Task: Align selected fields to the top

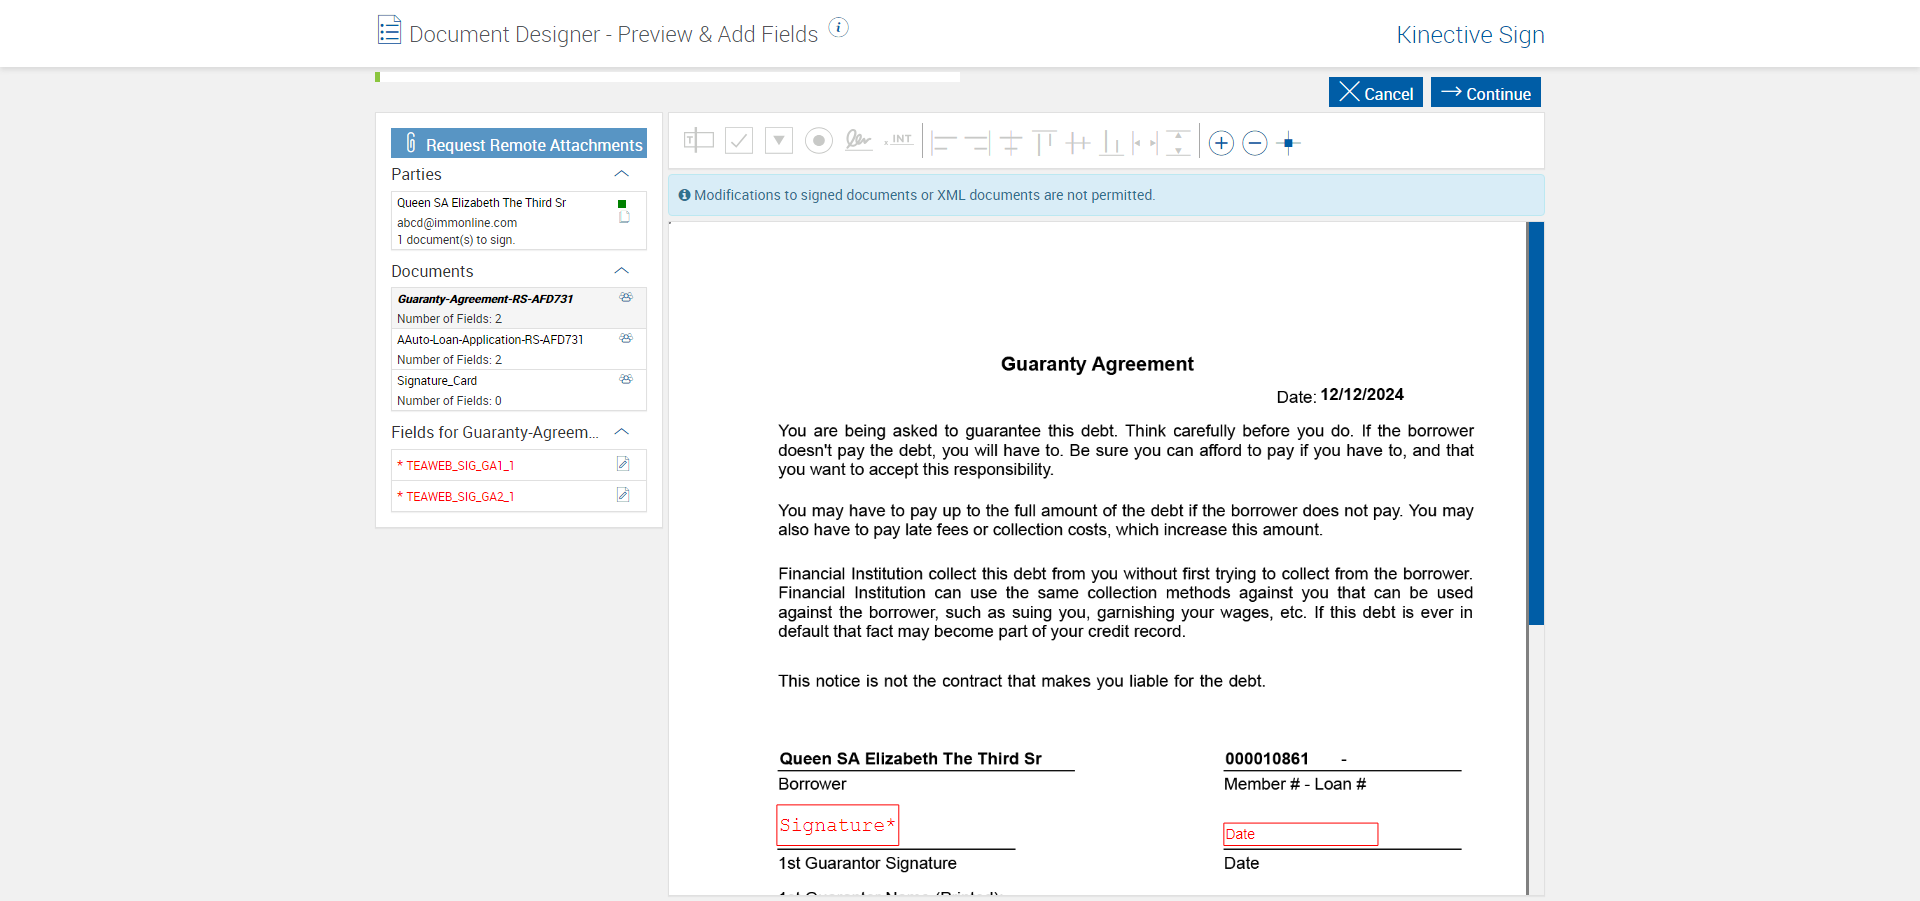Action: click(x=1045, y=143)
